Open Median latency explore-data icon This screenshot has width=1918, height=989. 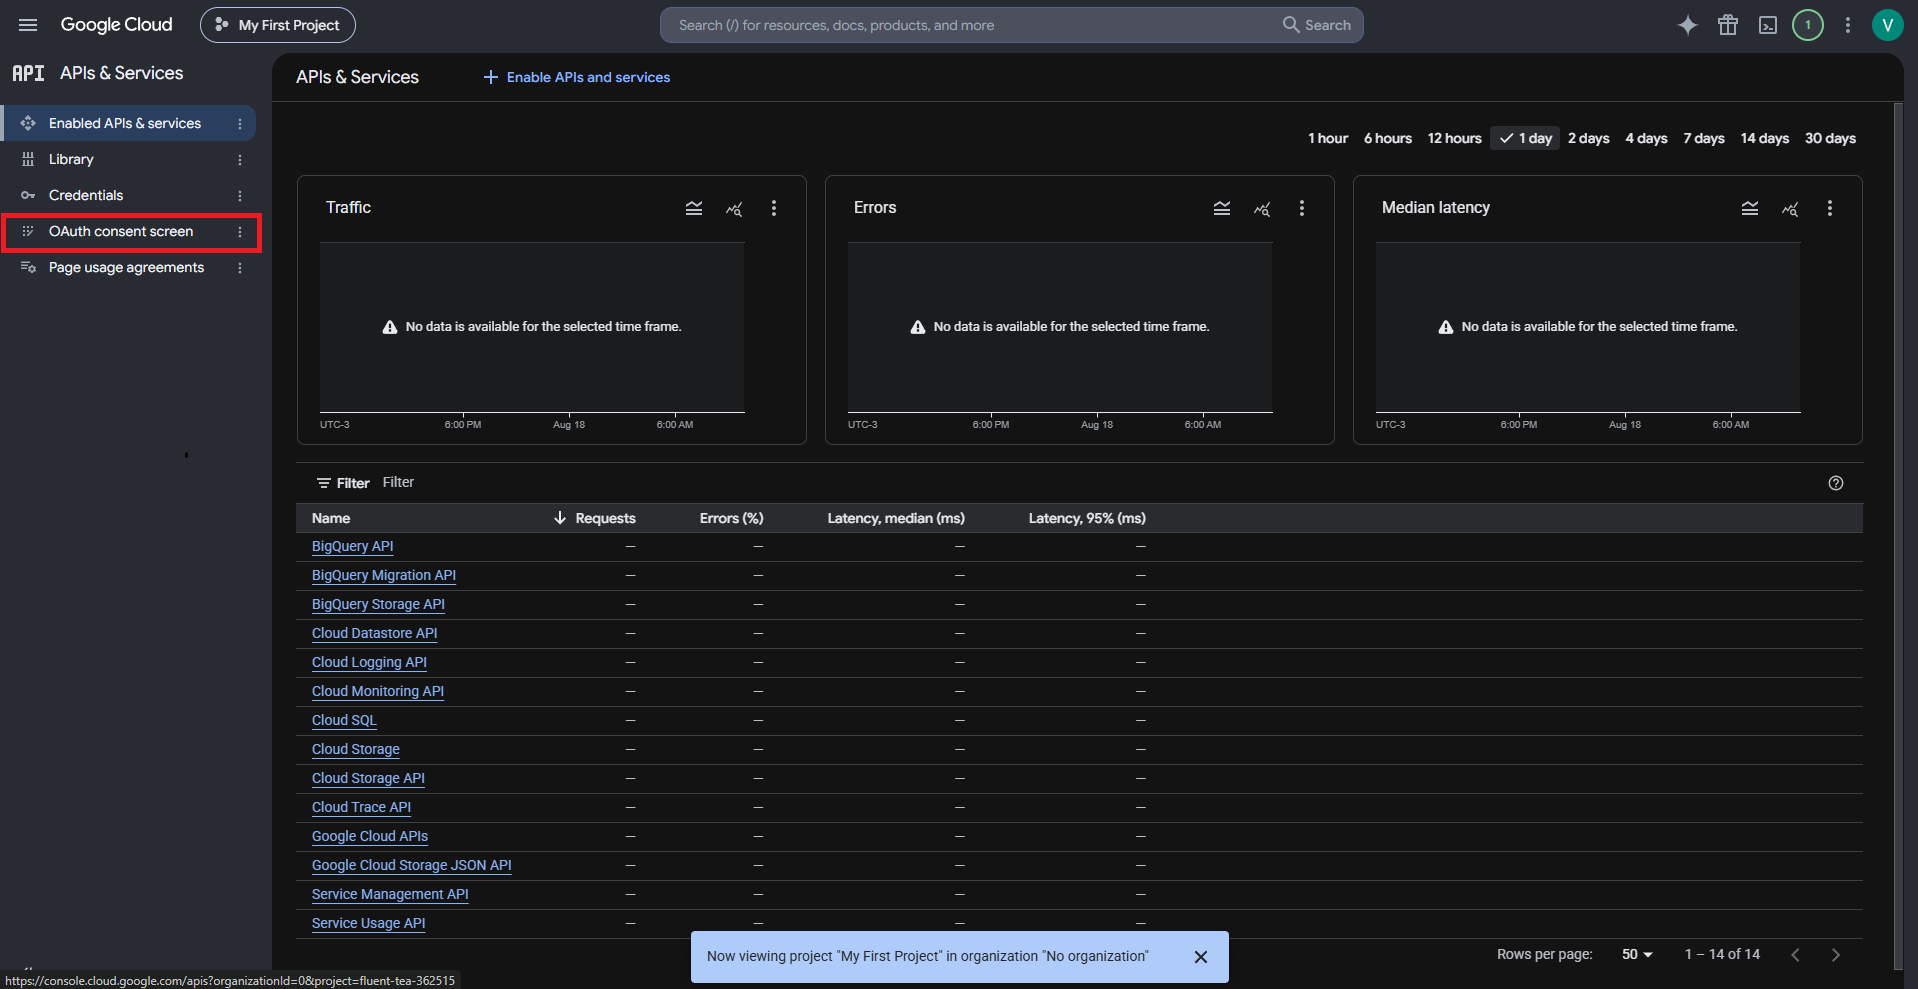1790,208
